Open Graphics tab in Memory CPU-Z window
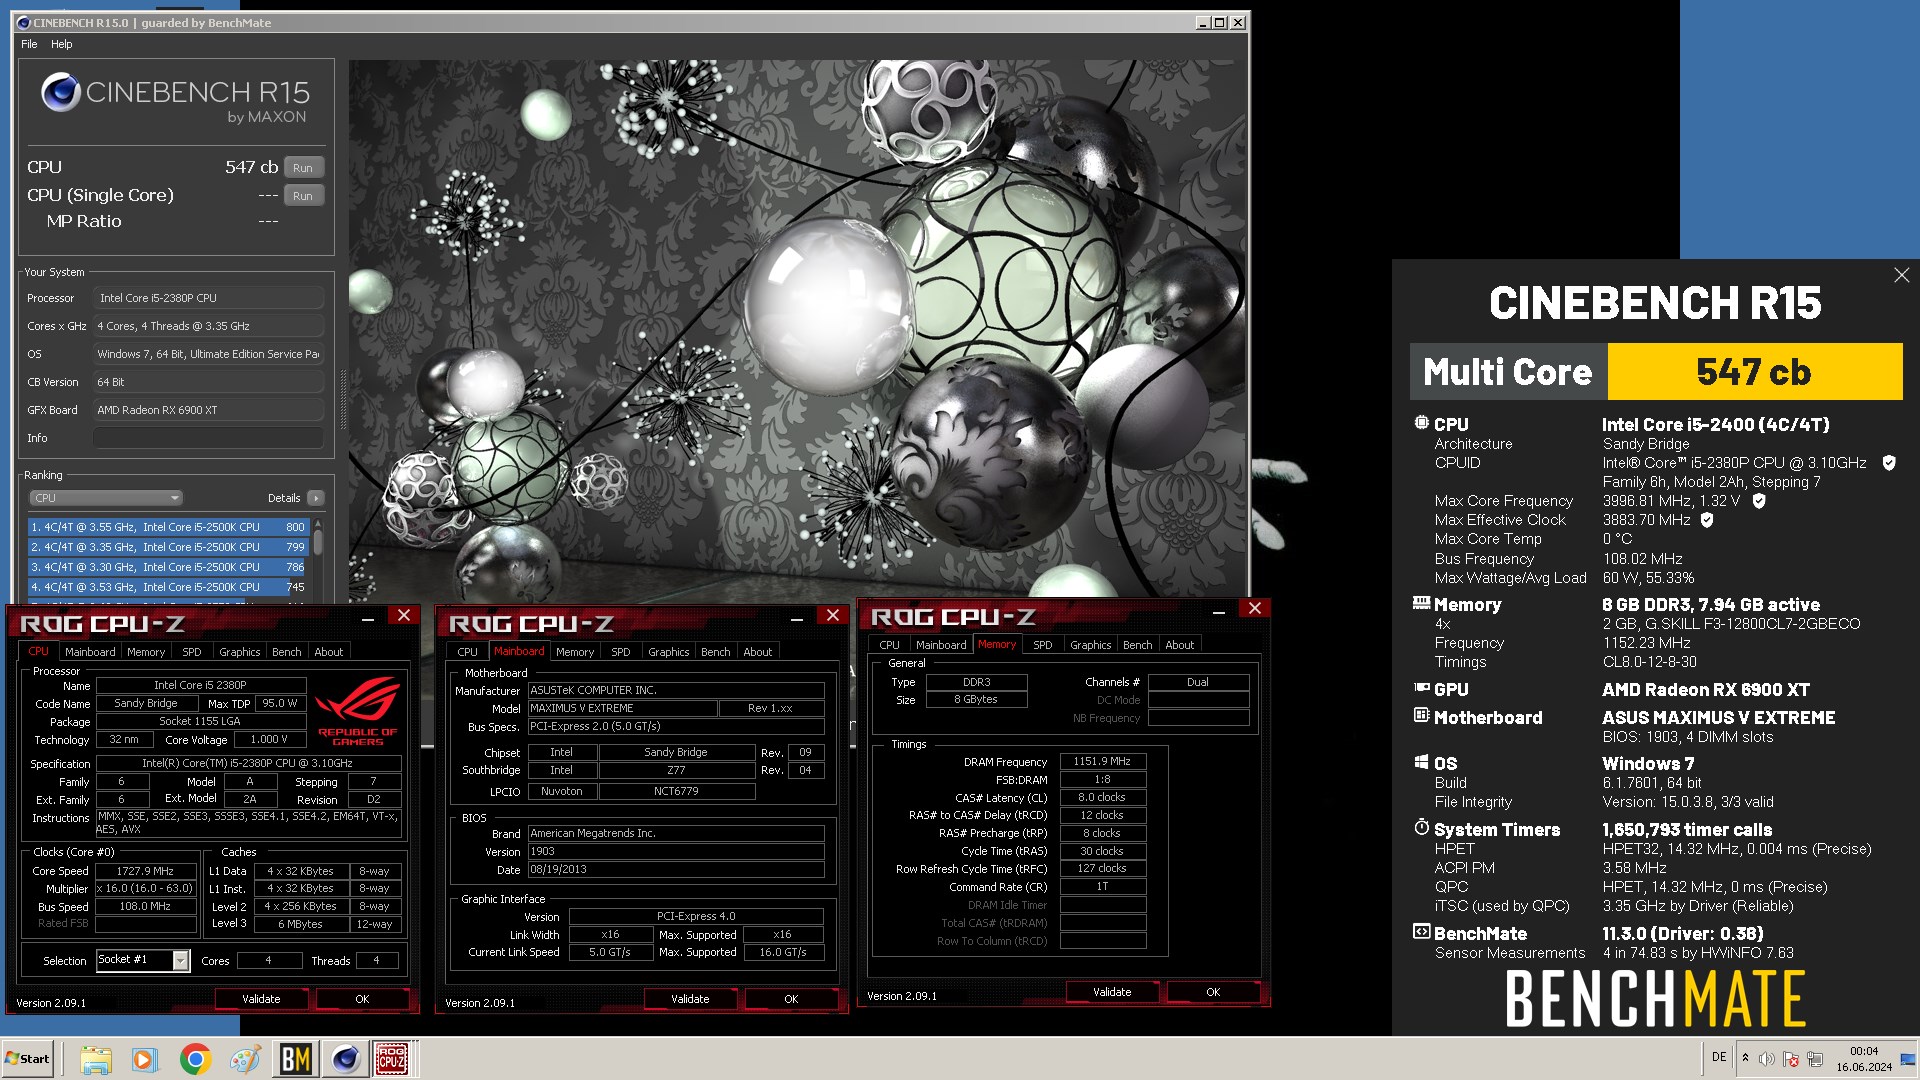 point(1090,645)
